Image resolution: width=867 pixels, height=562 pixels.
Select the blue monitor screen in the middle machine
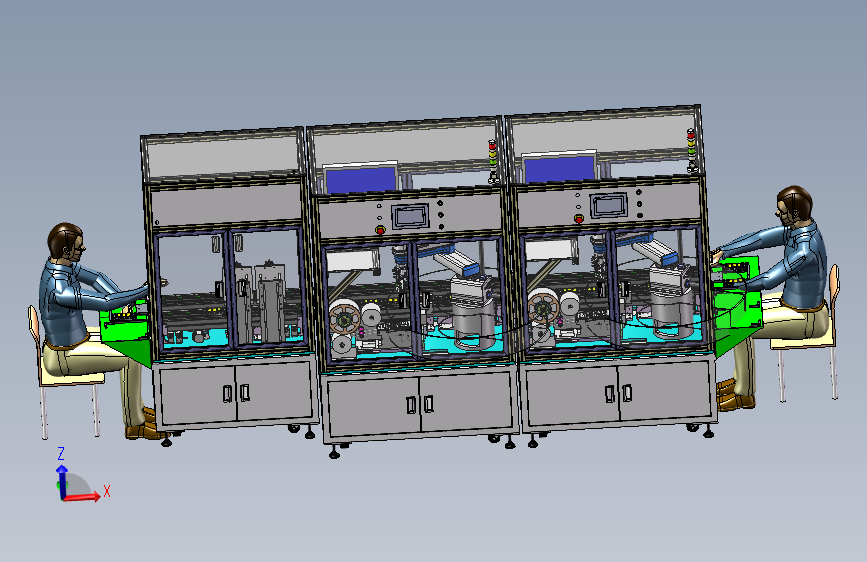pos(361,178)
